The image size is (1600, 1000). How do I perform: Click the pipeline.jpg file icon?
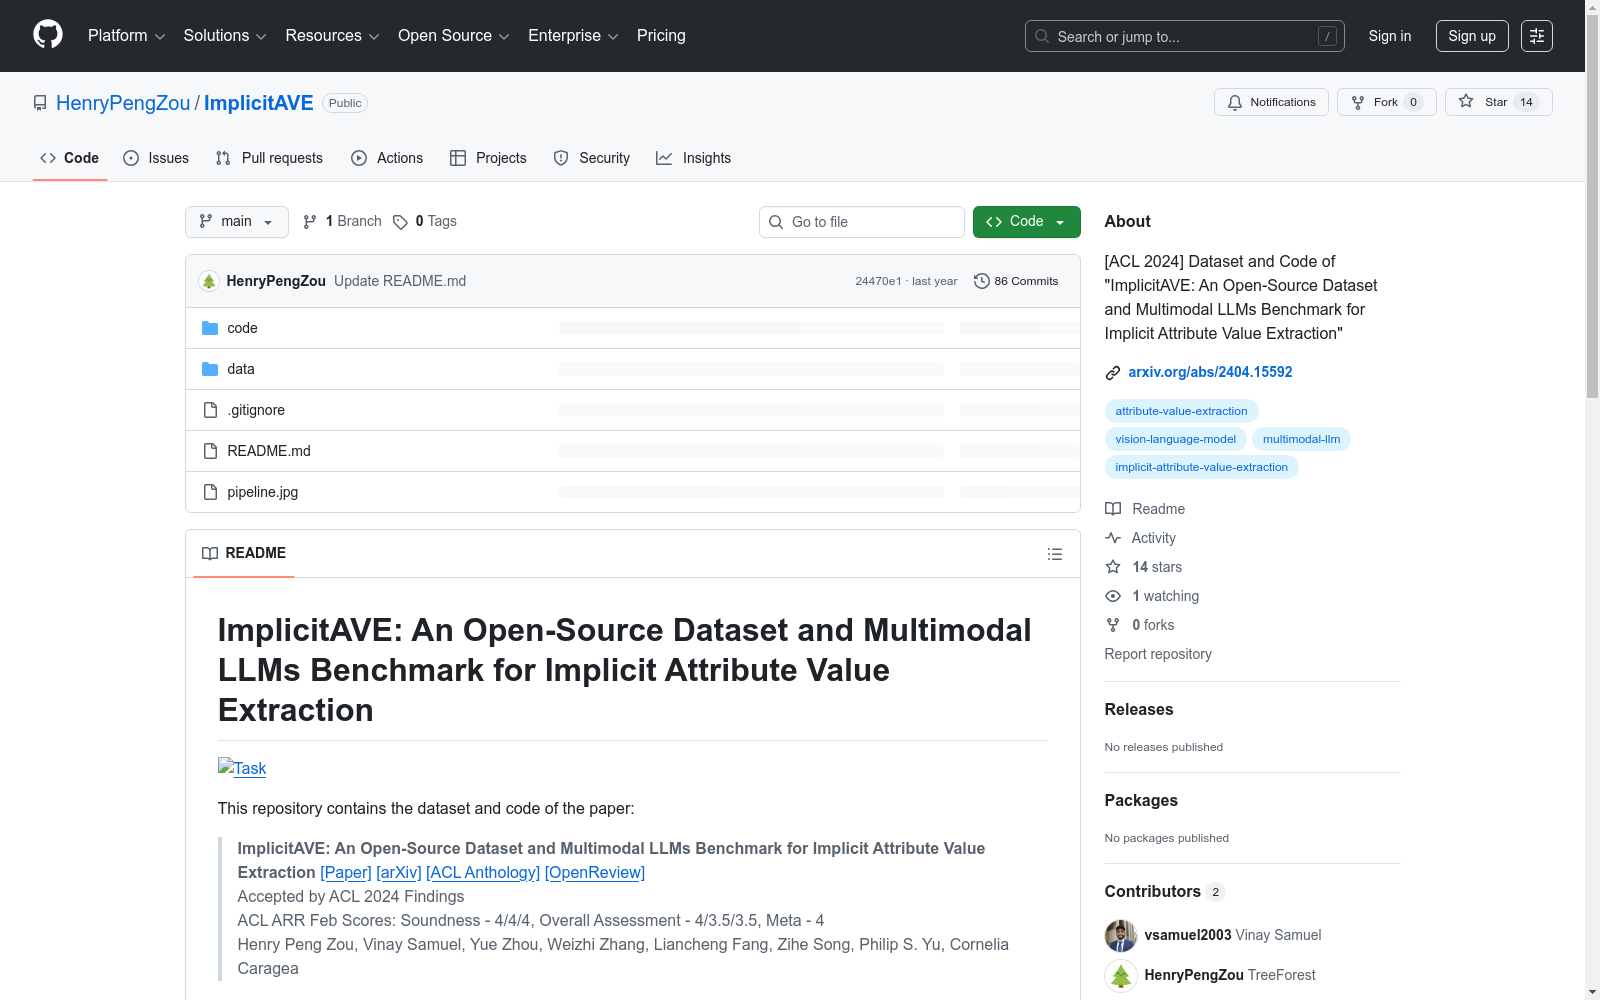(210, 492)
